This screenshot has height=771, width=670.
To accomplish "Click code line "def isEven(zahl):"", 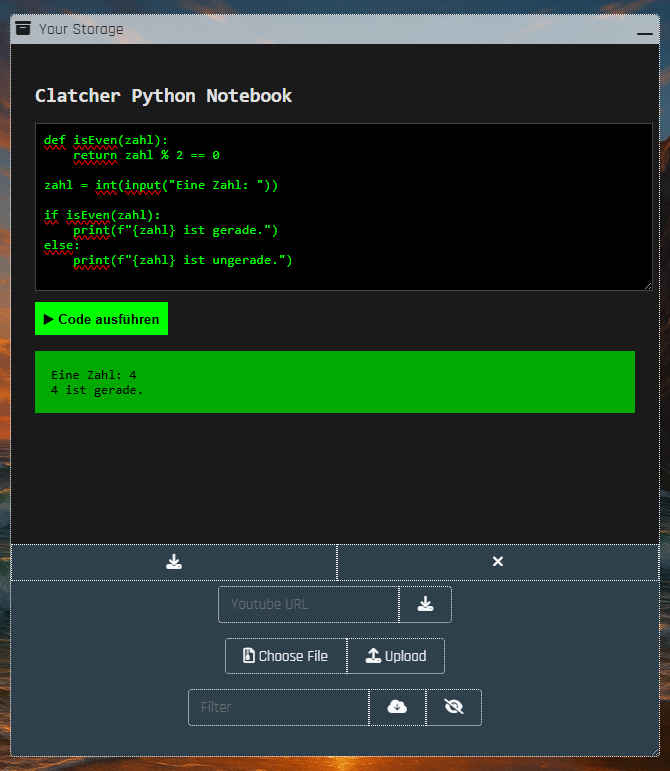I will pyautogui.click(x=106, y=141).
